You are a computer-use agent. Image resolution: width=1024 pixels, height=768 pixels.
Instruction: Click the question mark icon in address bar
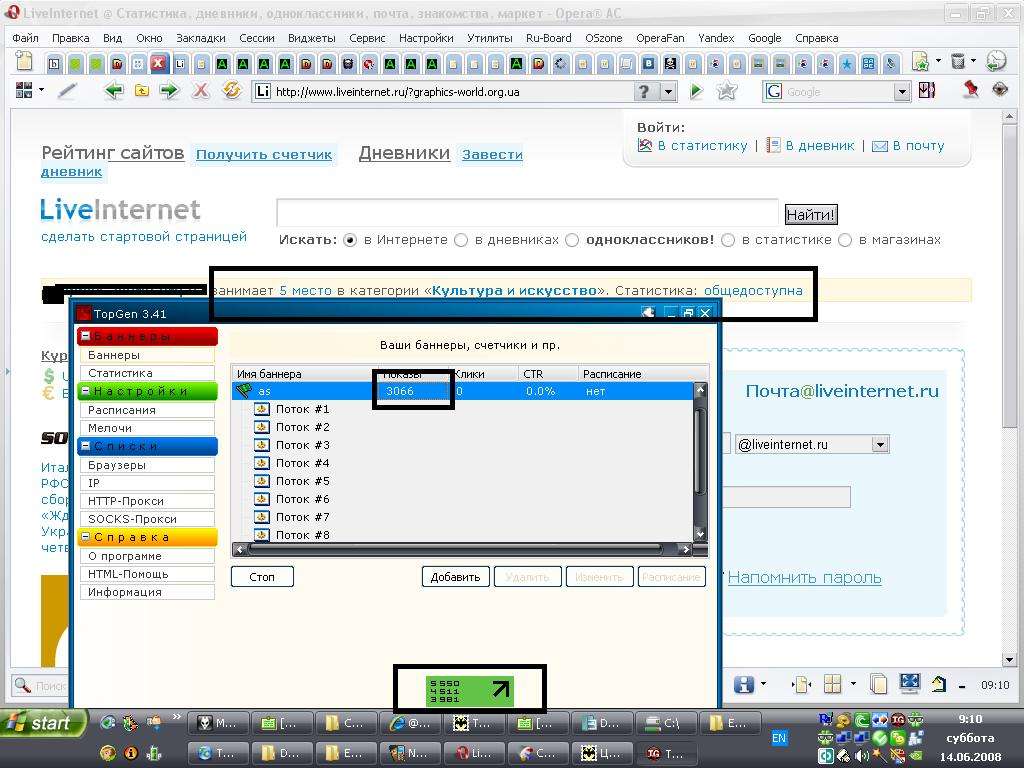(x=645, y=91)
